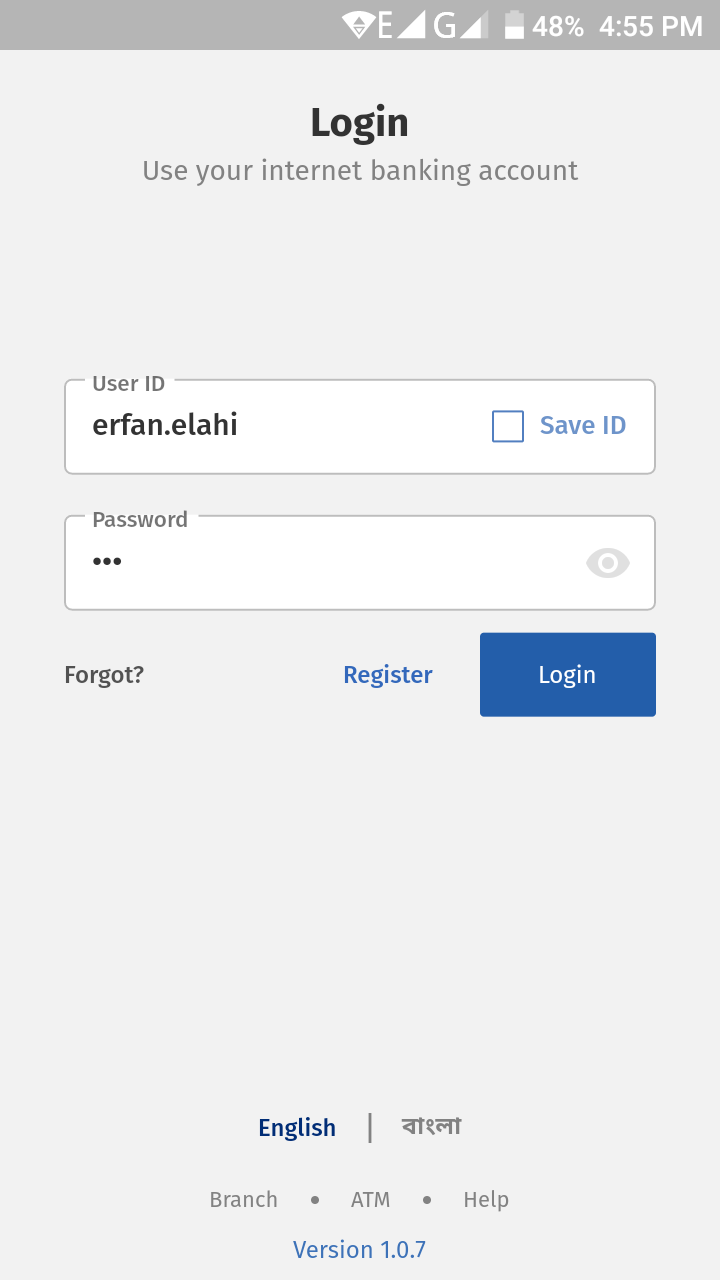Open the Register link
The width and height of the screenshot is (720, 1280).
click(x=388, y=675)
